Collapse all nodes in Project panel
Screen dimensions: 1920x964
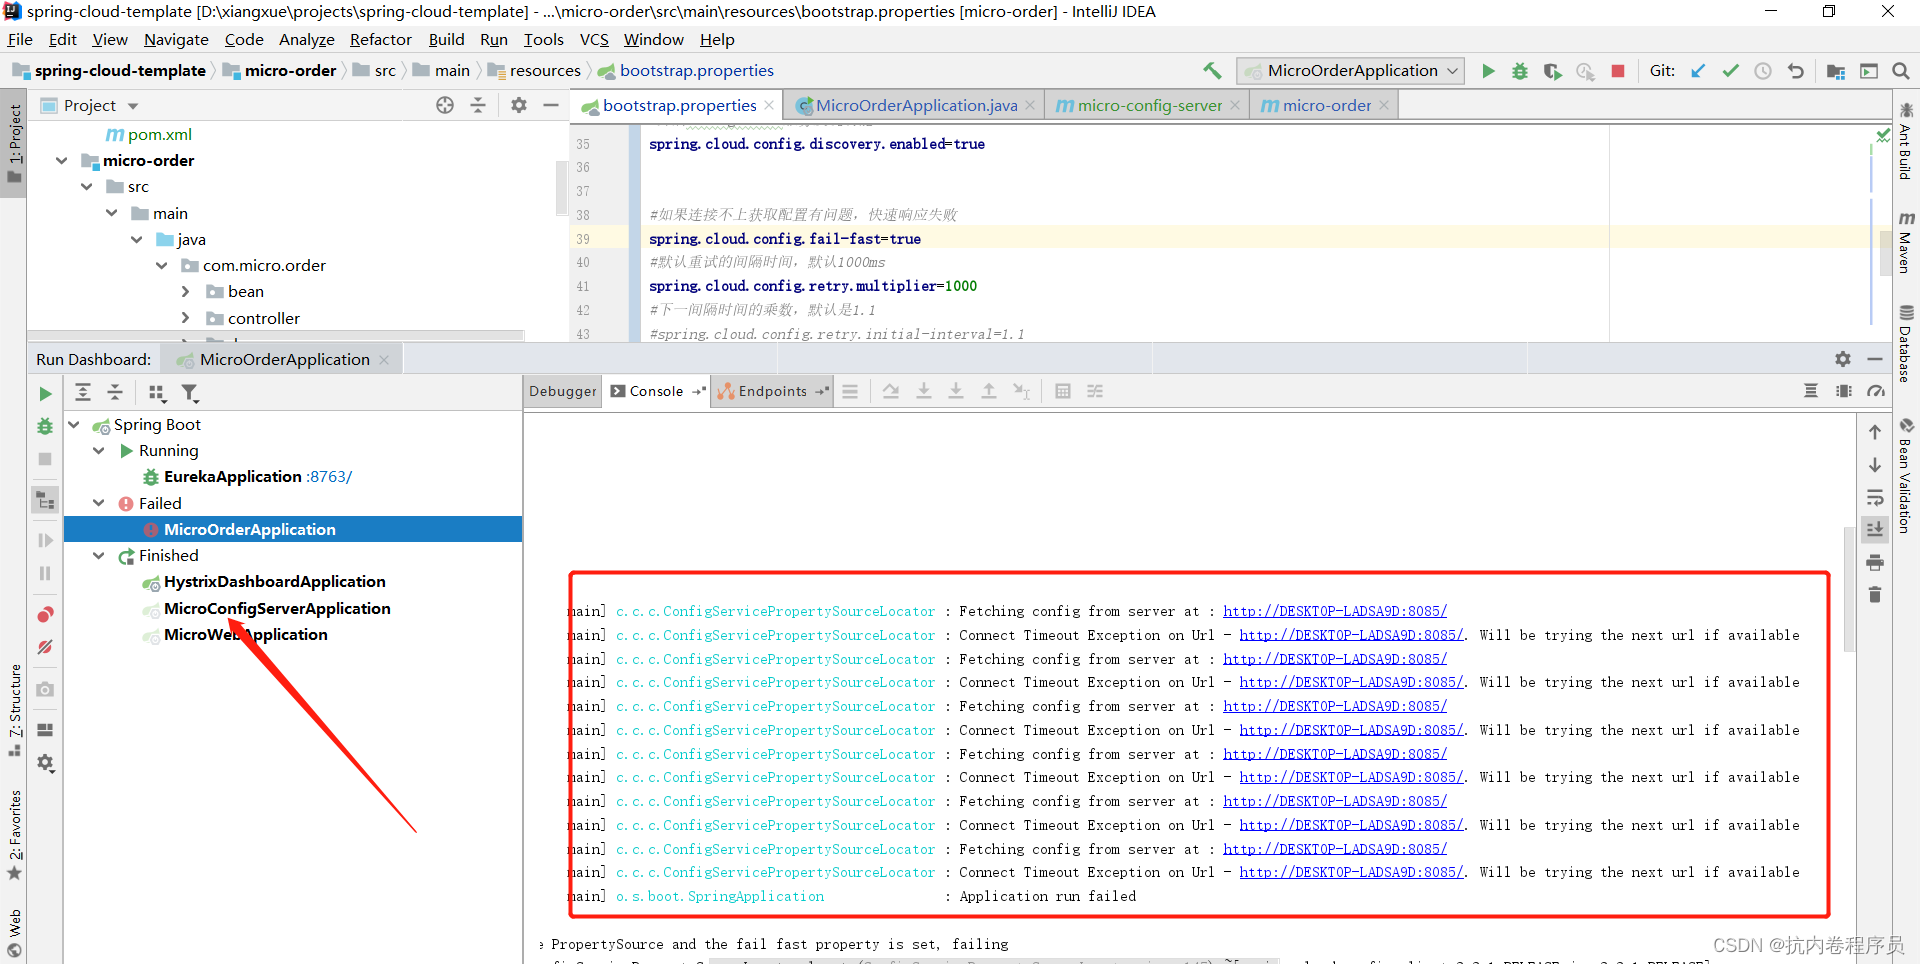click(x=478, y=105)
